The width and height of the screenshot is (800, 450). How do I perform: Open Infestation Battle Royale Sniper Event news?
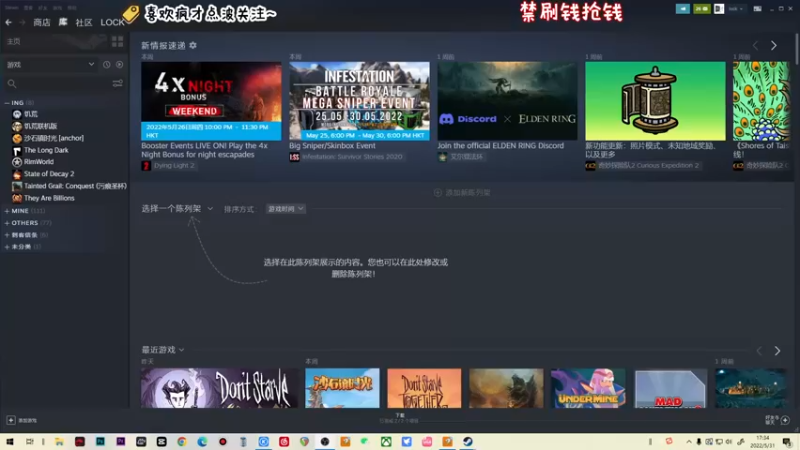tap(359, 101)
